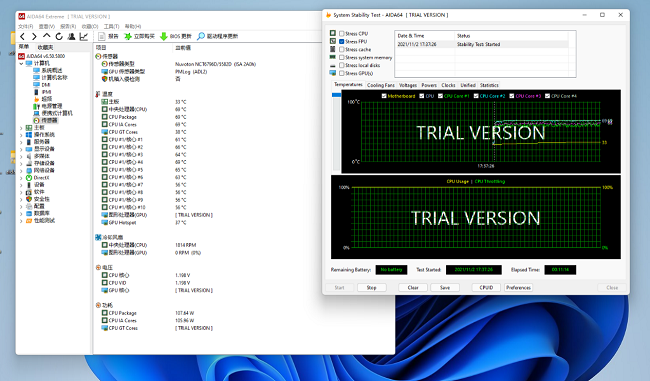This screenshot has width=650, height=381.
Task: Open the report document icon in toolbar
Action: tap(102, 36)
